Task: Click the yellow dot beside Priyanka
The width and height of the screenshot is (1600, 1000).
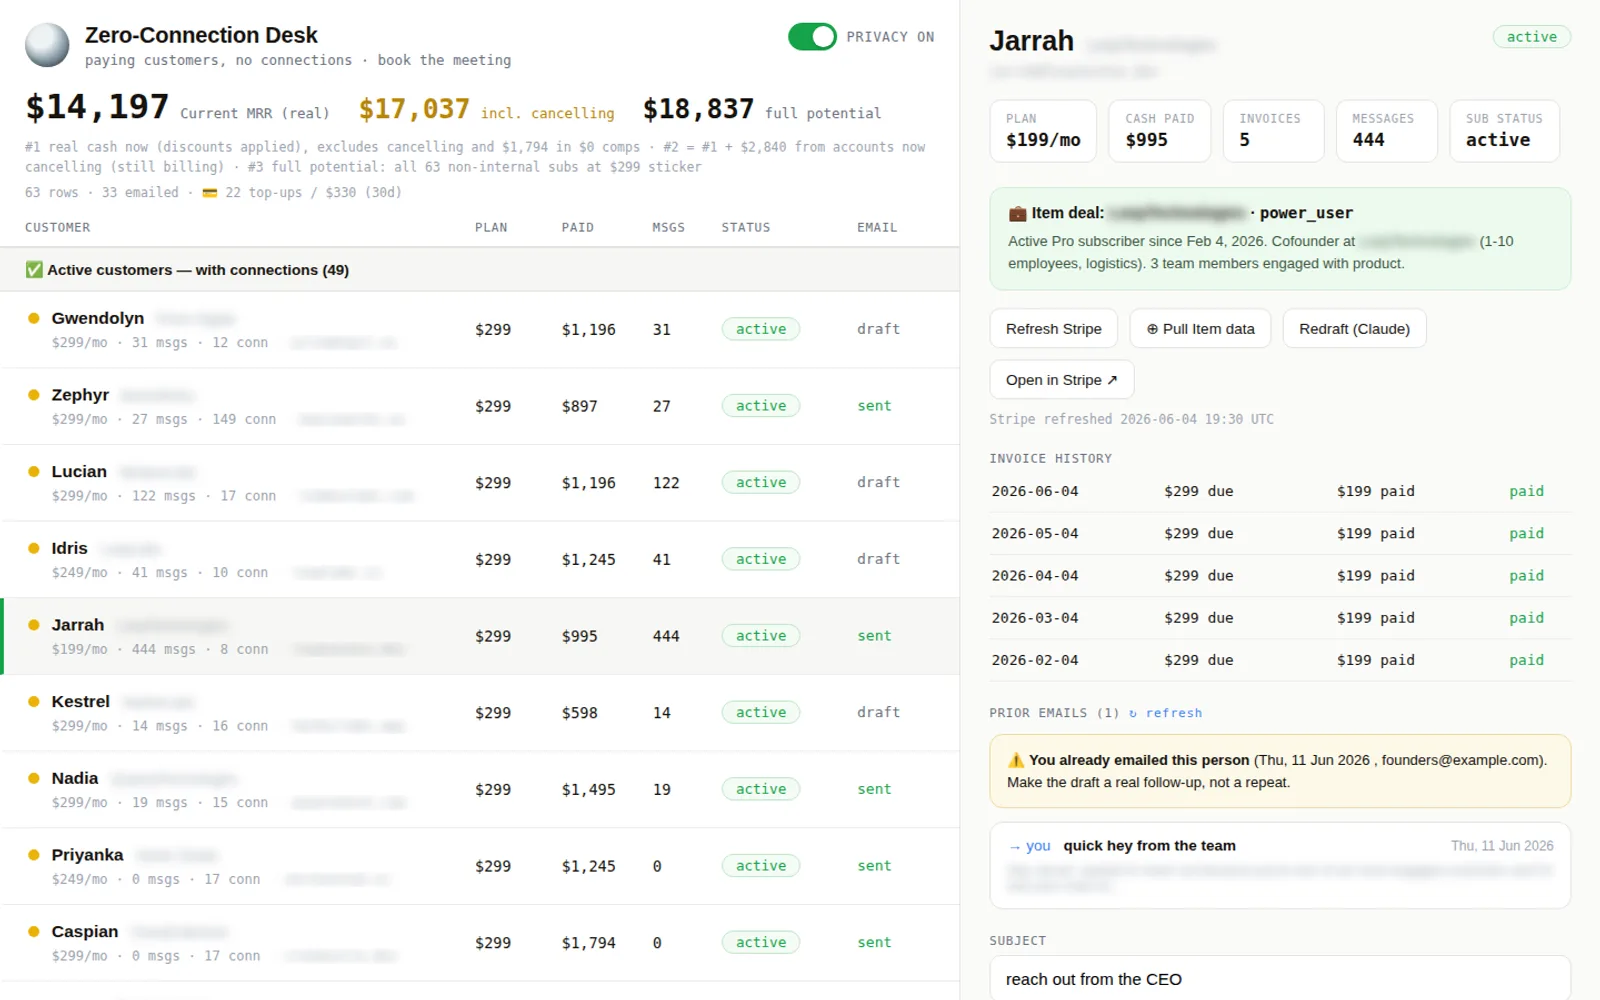Action: point(34,855)
